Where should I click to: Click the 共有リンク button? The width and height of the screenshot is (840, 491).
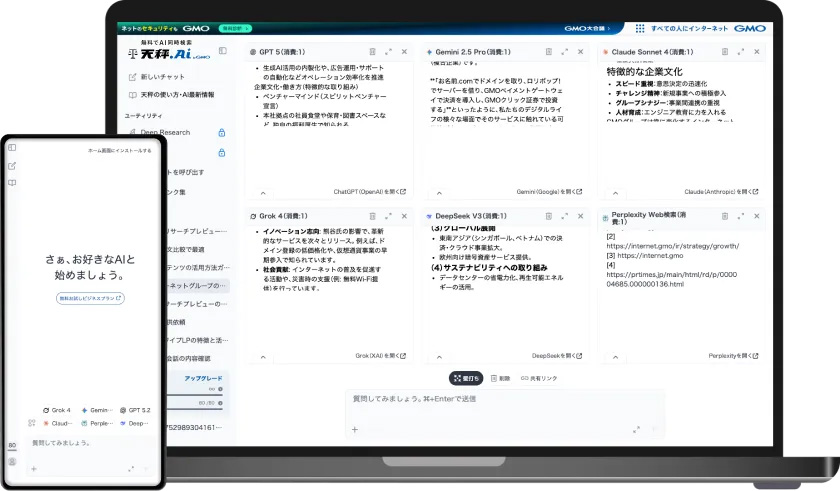point(539,378)
